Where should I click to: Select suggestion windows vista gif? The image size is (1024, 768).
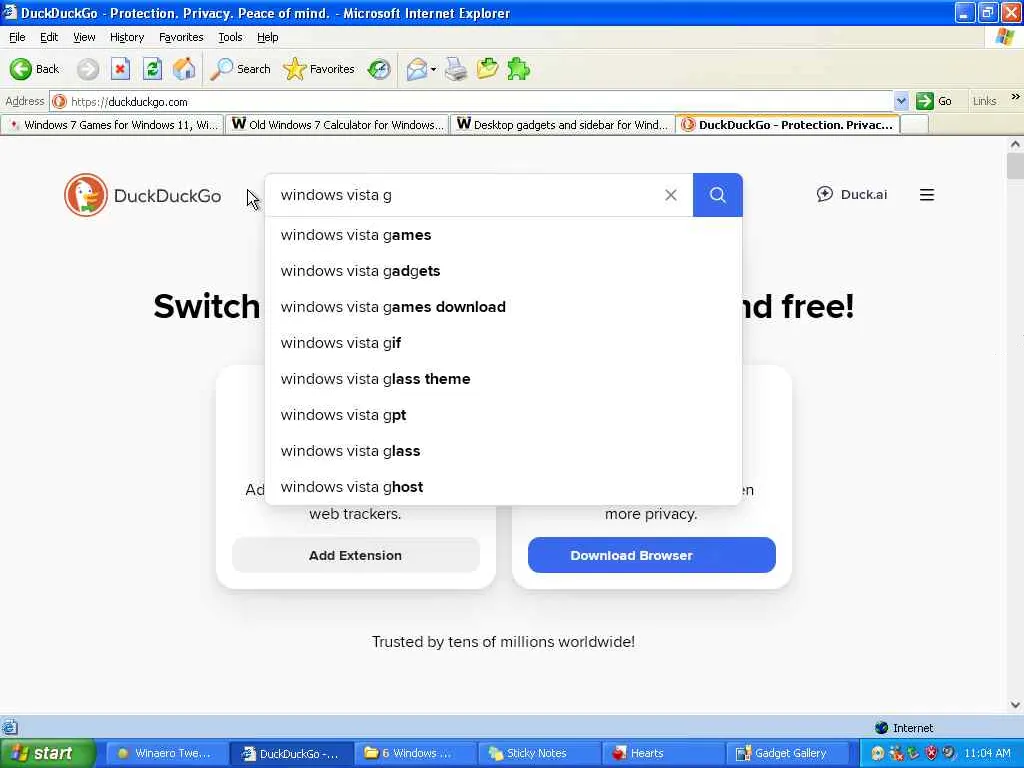(504, 343)
